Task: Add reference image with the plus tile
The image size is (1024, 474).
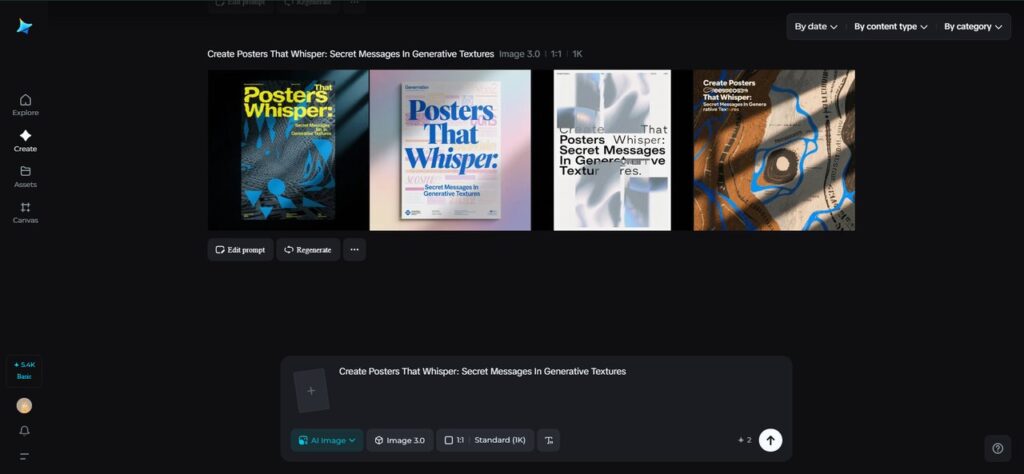Action: (x=311, y=391)
